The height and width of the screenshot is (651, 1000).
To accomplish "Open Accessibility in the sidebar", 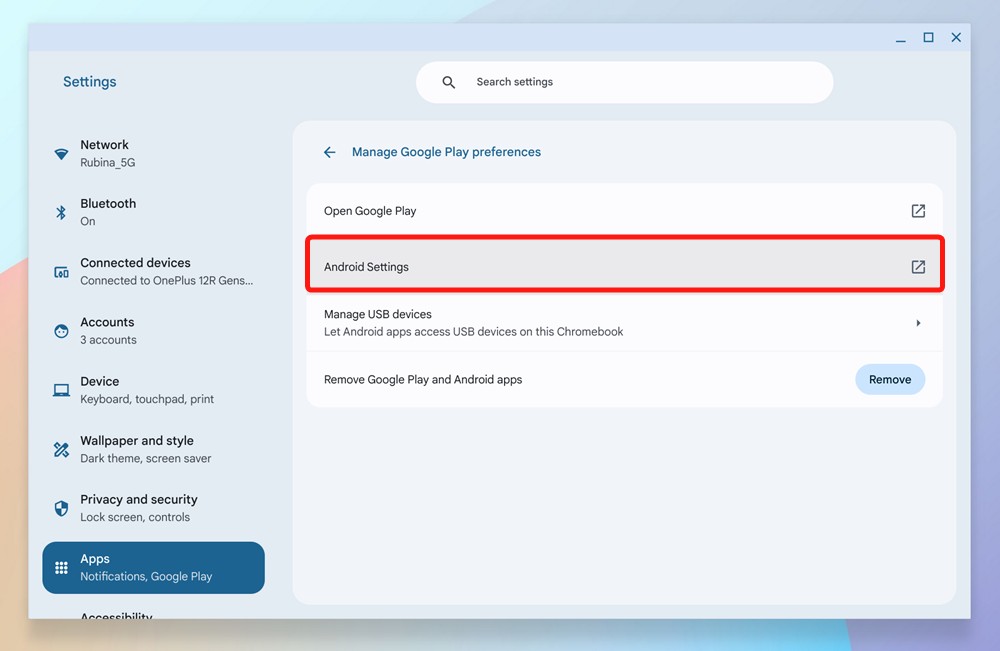I will (x=116, y=614).
